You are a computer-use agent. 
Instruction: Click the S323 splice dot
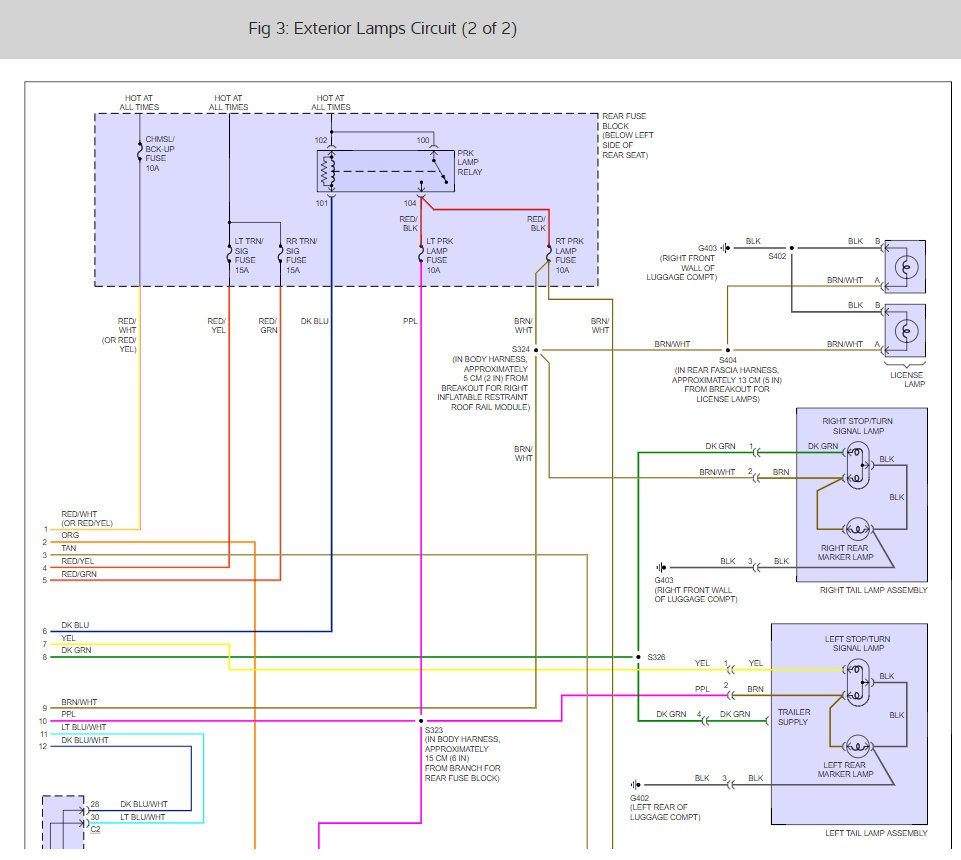pyautogui.click(x=421, y=721)
